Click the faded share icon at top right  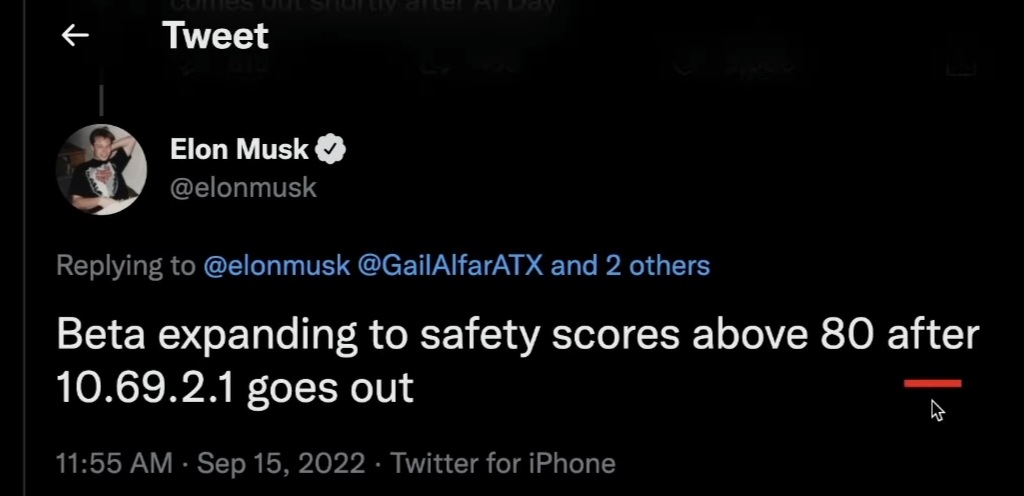(x=961, y=67)
